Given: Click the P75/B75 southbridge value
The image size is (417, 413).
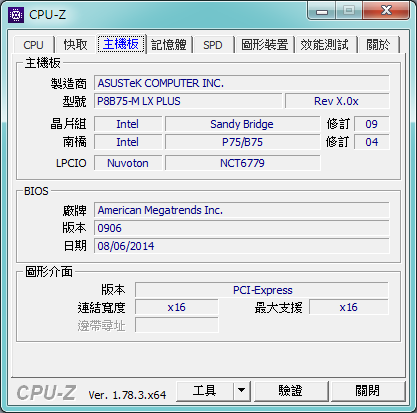Looking at the screenshot, I should pos(242,142).
